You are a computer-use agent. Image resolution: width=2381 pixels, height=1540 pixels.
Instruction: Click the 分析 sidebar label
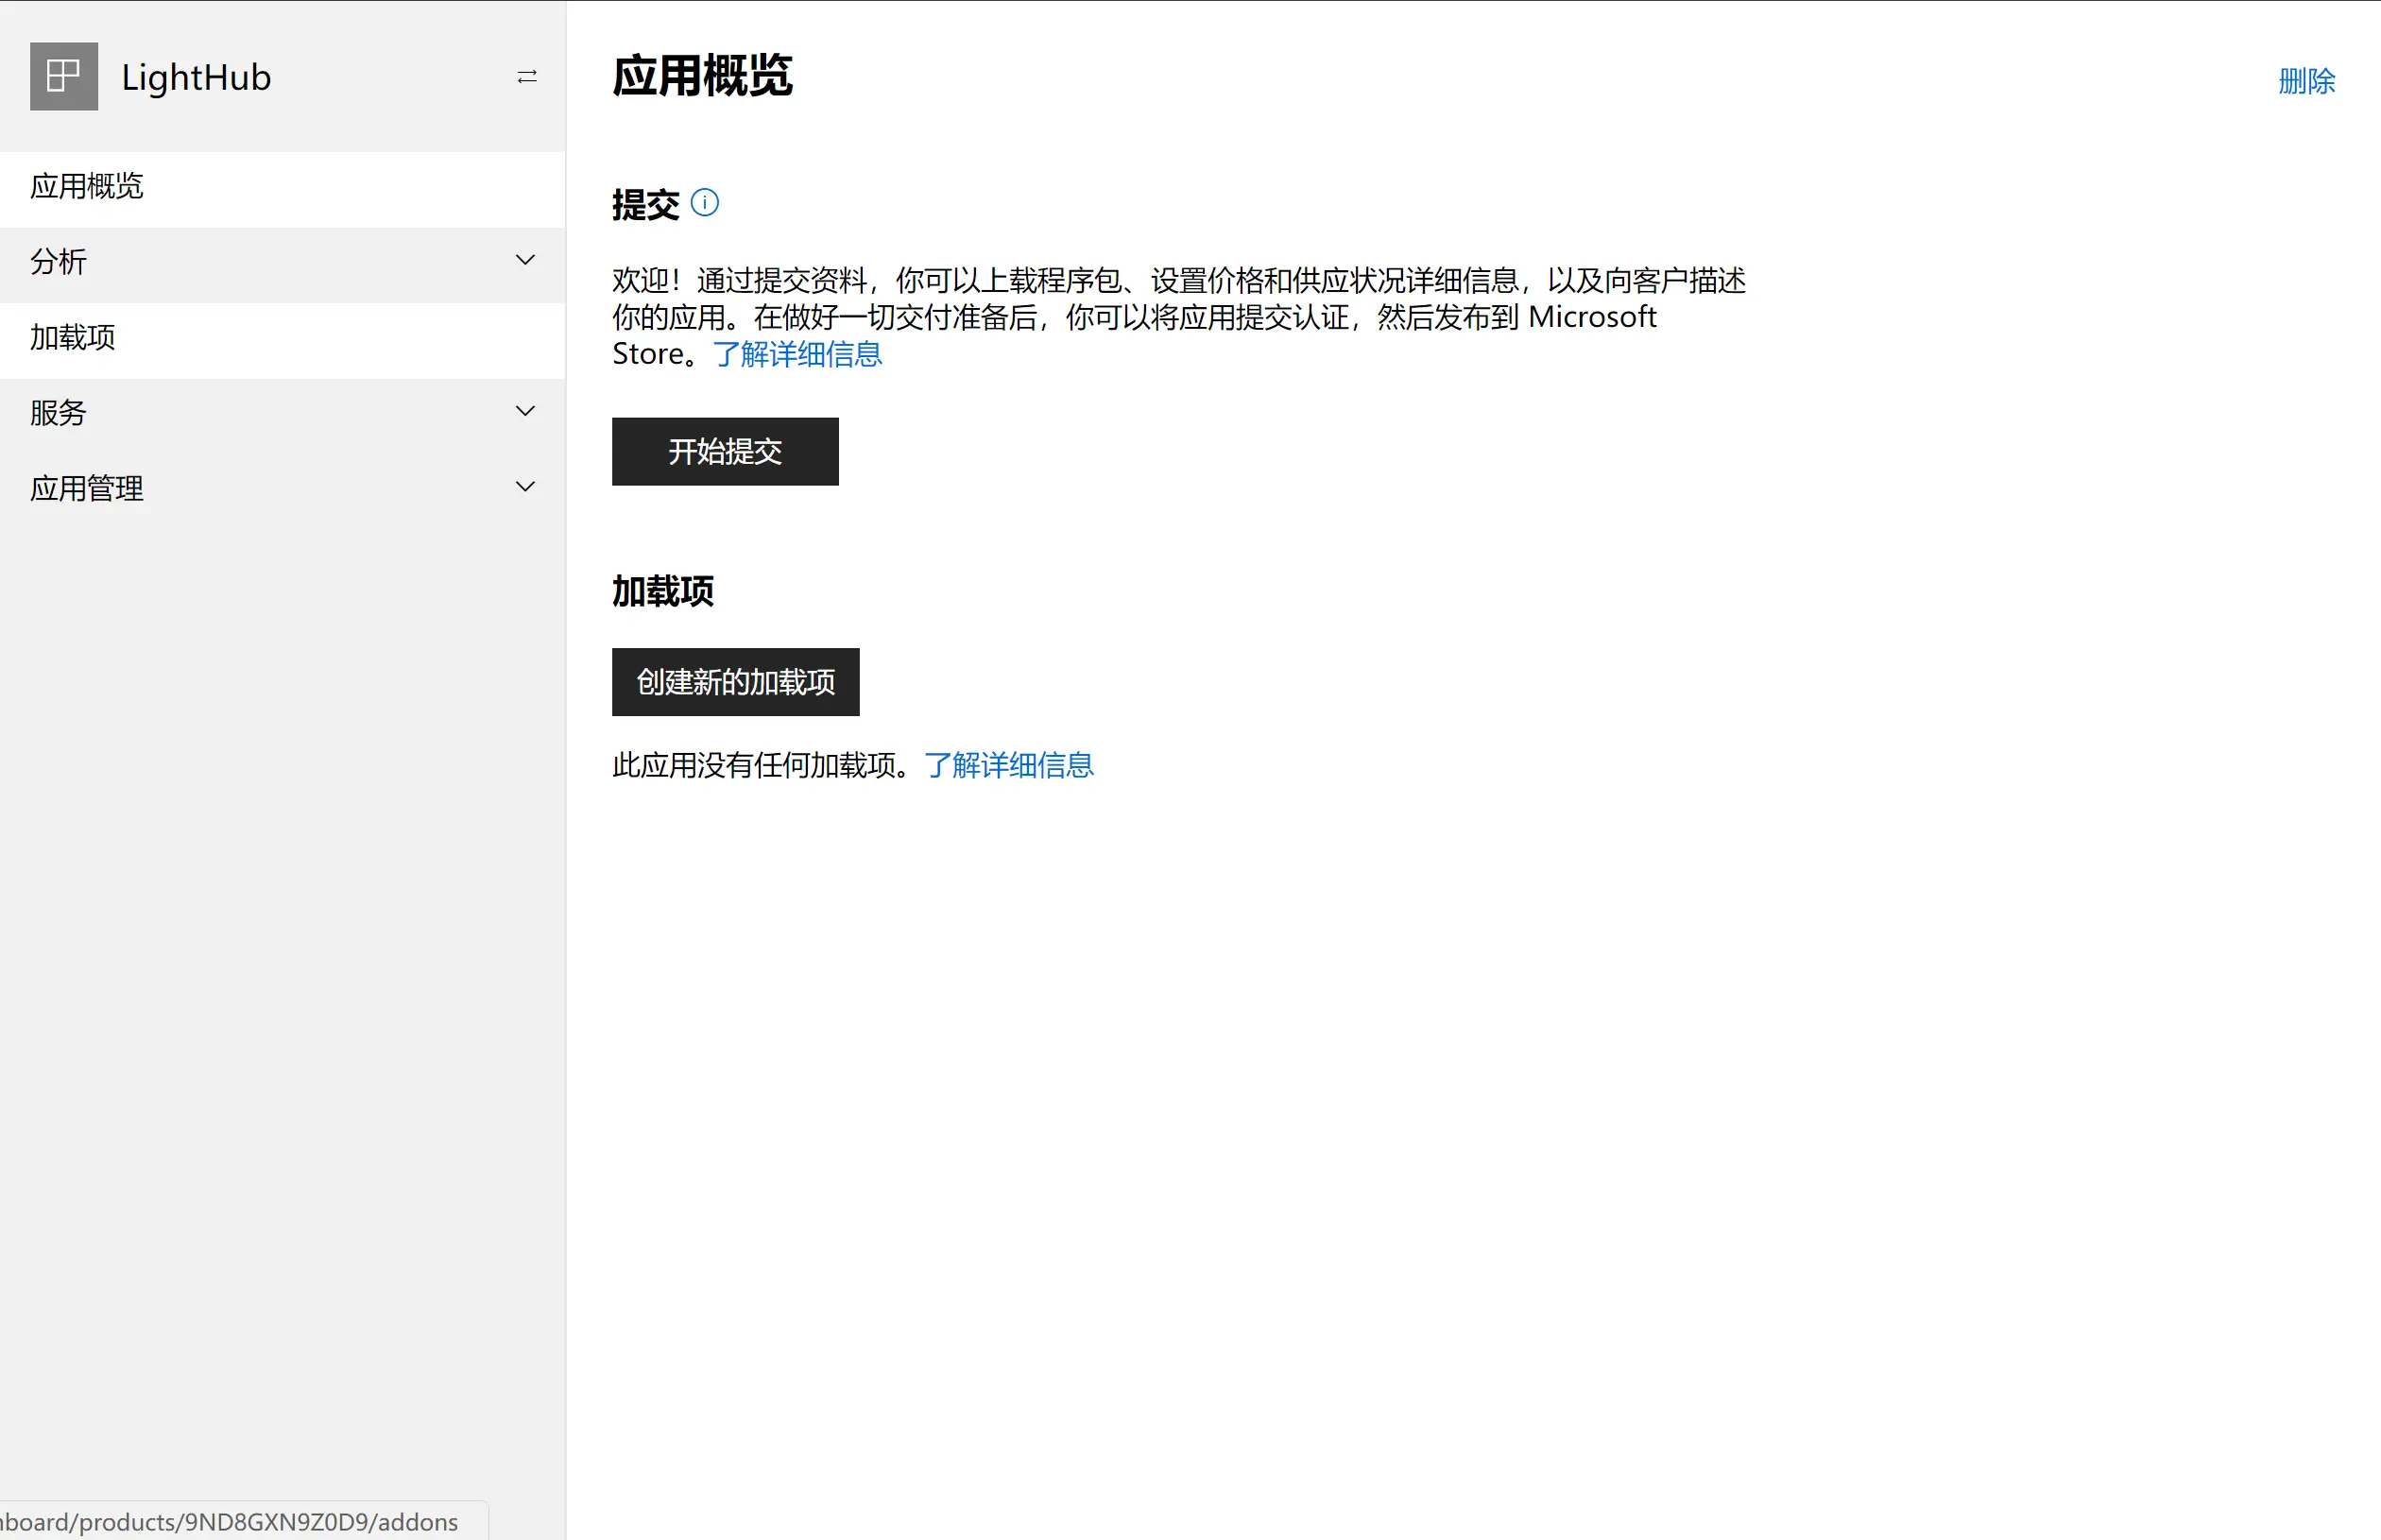click(59, 262)
